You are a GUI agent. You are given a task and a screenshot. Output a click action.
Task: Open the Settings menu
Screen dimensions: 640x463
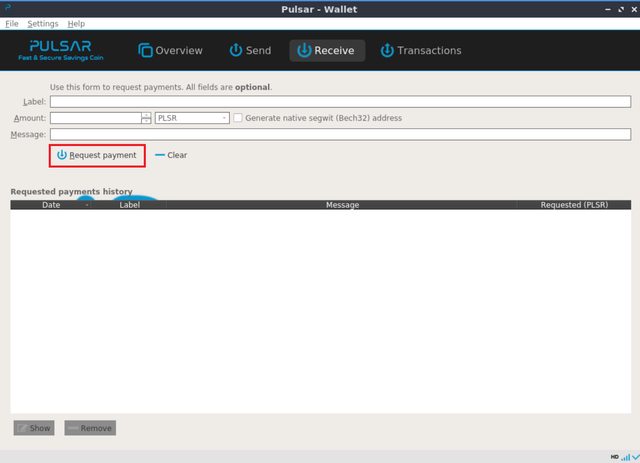tap(43, 24)
